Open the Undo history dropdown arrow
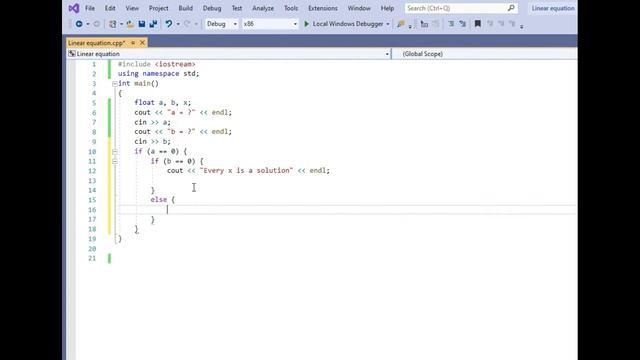The image size is (640, 360). (178, 24)
